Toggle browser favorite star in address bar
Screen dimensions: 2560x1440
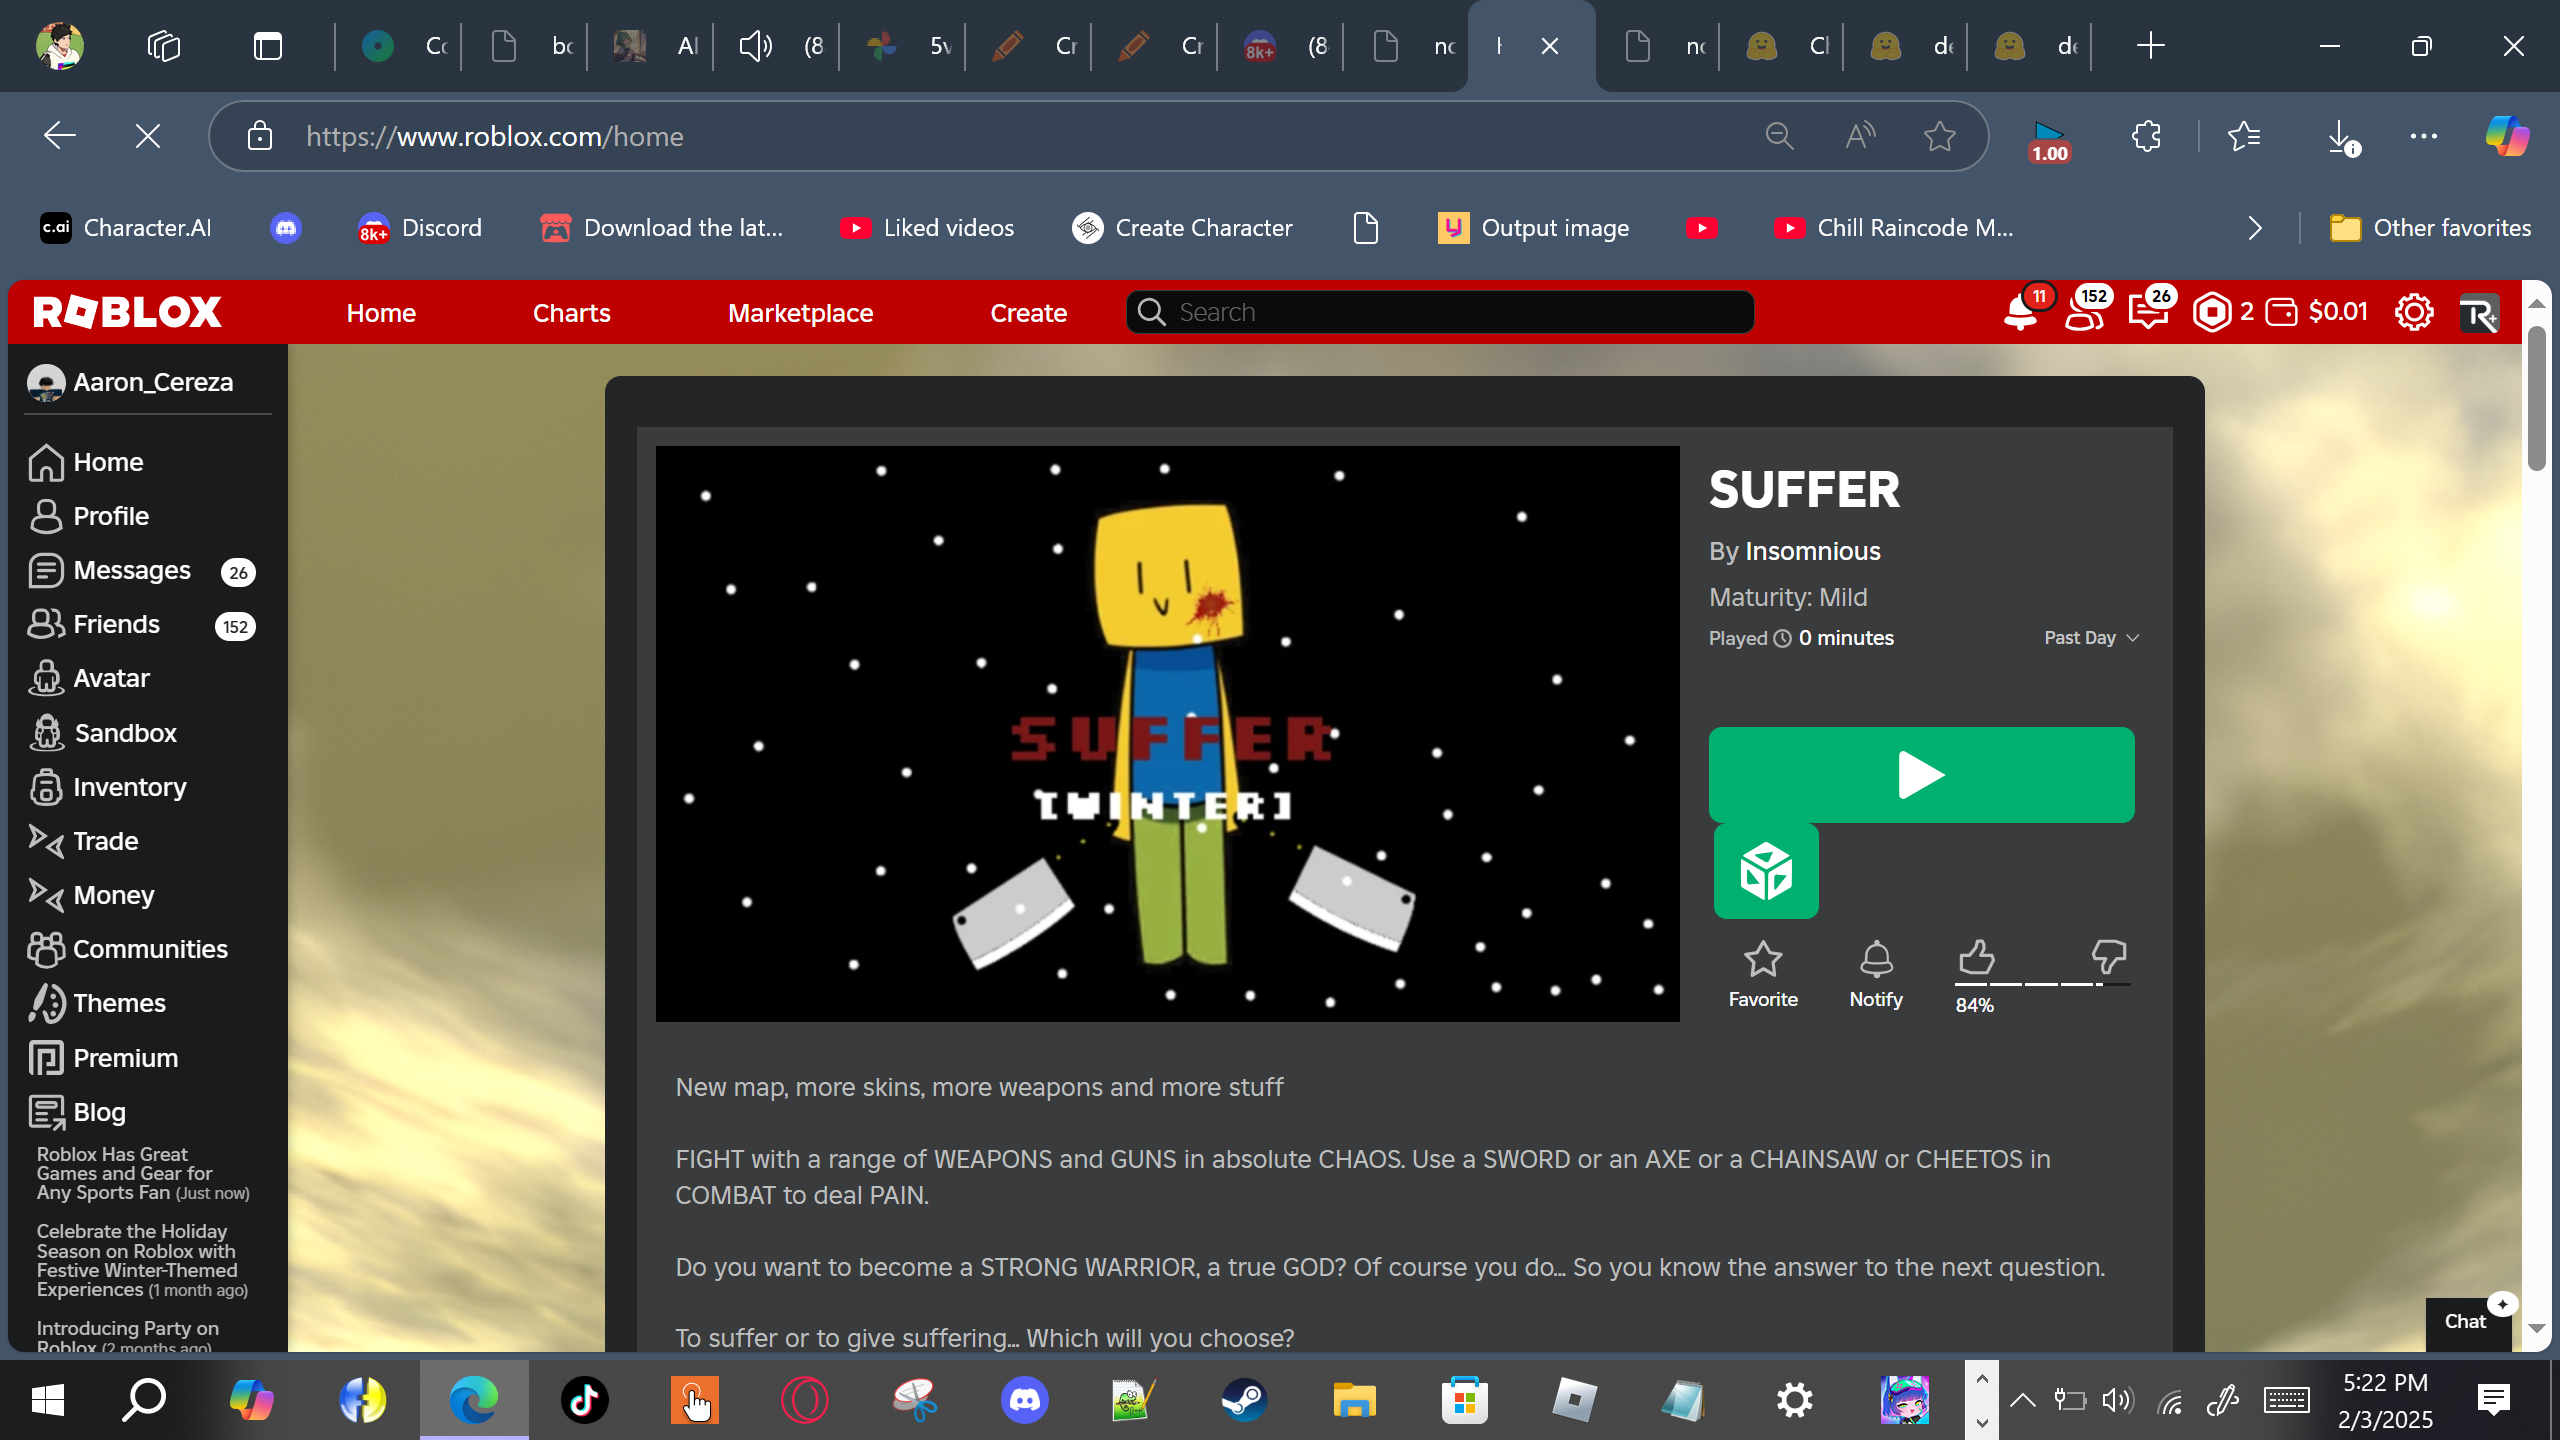pyautogui.click(x=1940, y=136)
